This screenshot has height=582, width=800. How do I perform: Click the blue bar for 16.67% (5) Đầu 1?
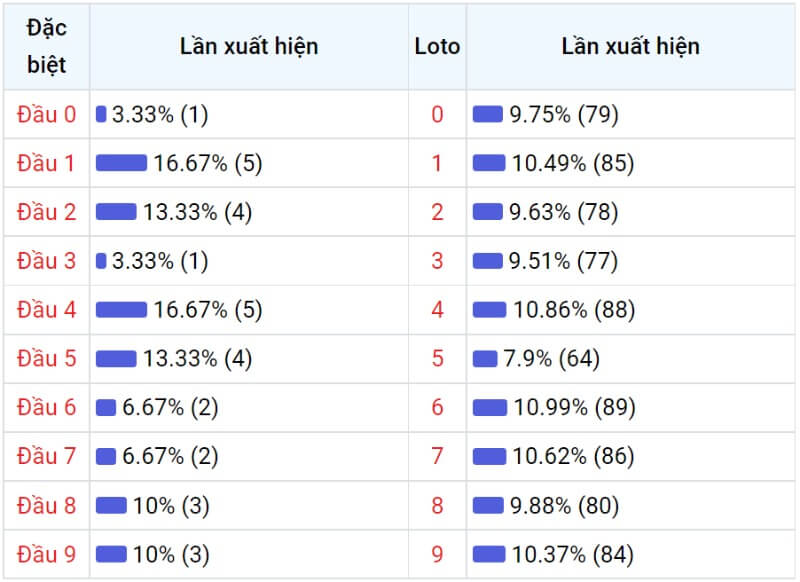[121, 163]
